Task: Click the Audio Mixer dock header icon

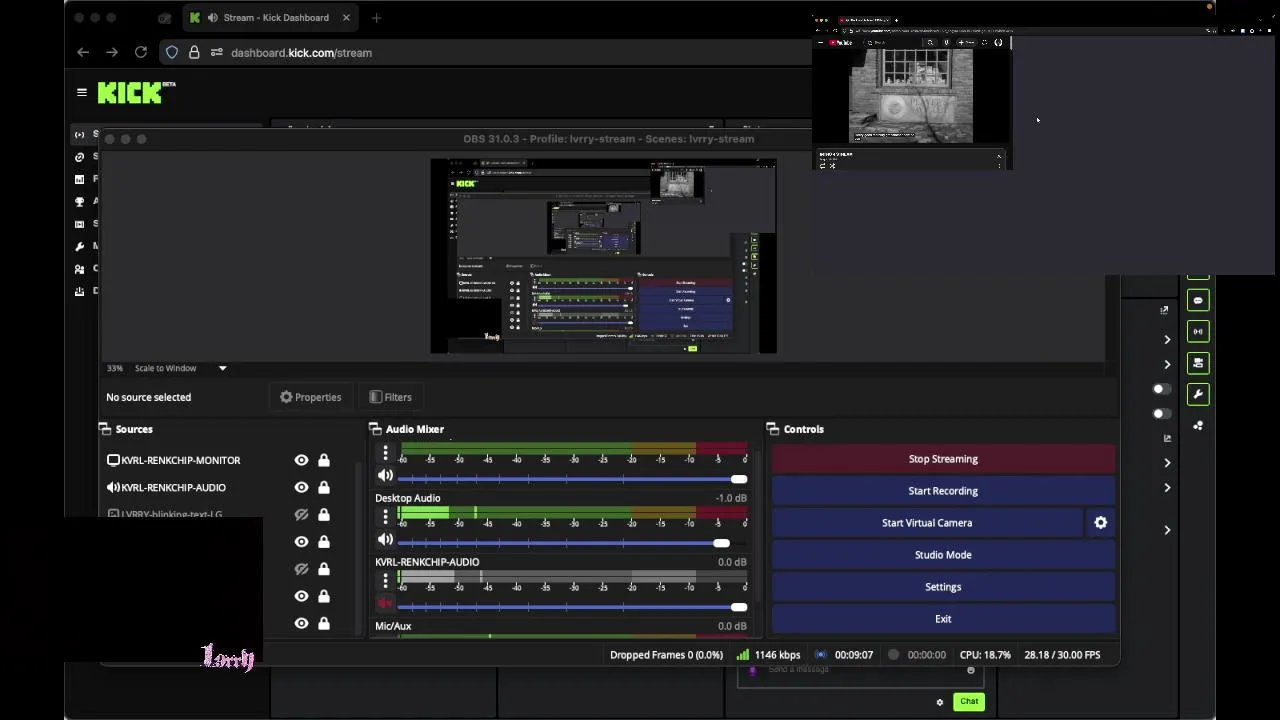Action: pyautogui.click(x=376, y=429)
